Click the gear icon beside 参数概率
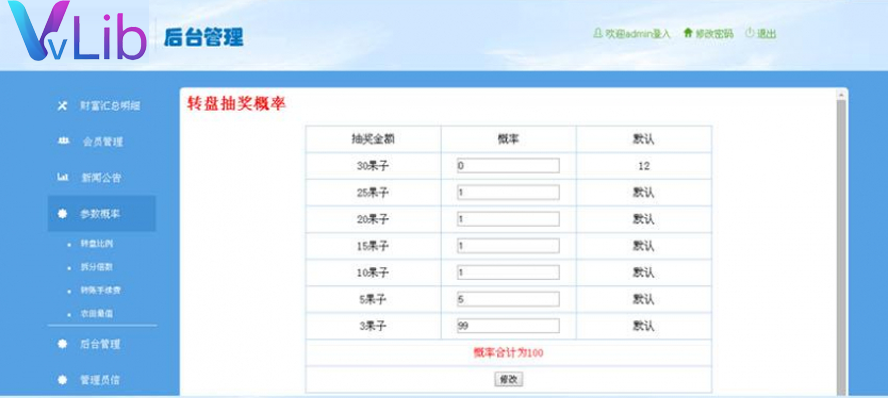 tap(62, 213)
